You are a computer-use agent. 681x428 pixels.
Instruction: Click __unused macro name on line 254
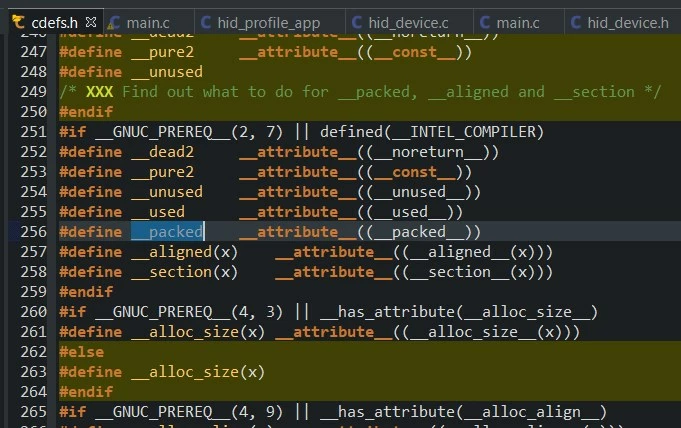coord(167,192)
